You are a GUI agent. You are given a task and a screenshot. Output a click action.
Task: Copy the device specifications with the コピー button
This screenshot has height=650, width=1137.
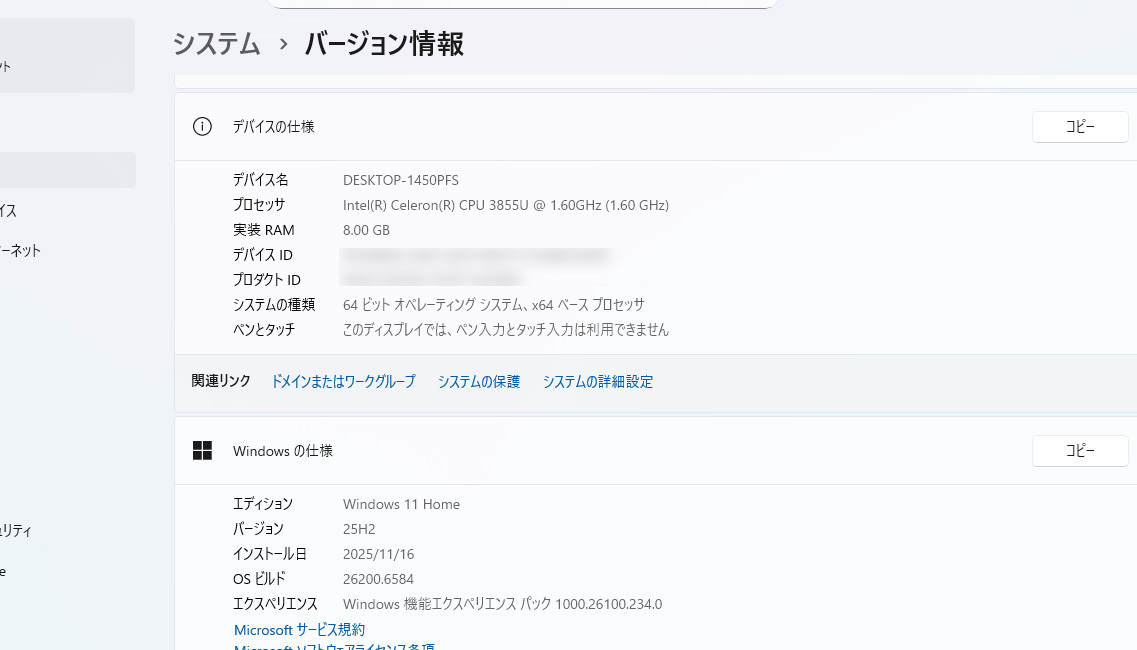[1080, 127]
